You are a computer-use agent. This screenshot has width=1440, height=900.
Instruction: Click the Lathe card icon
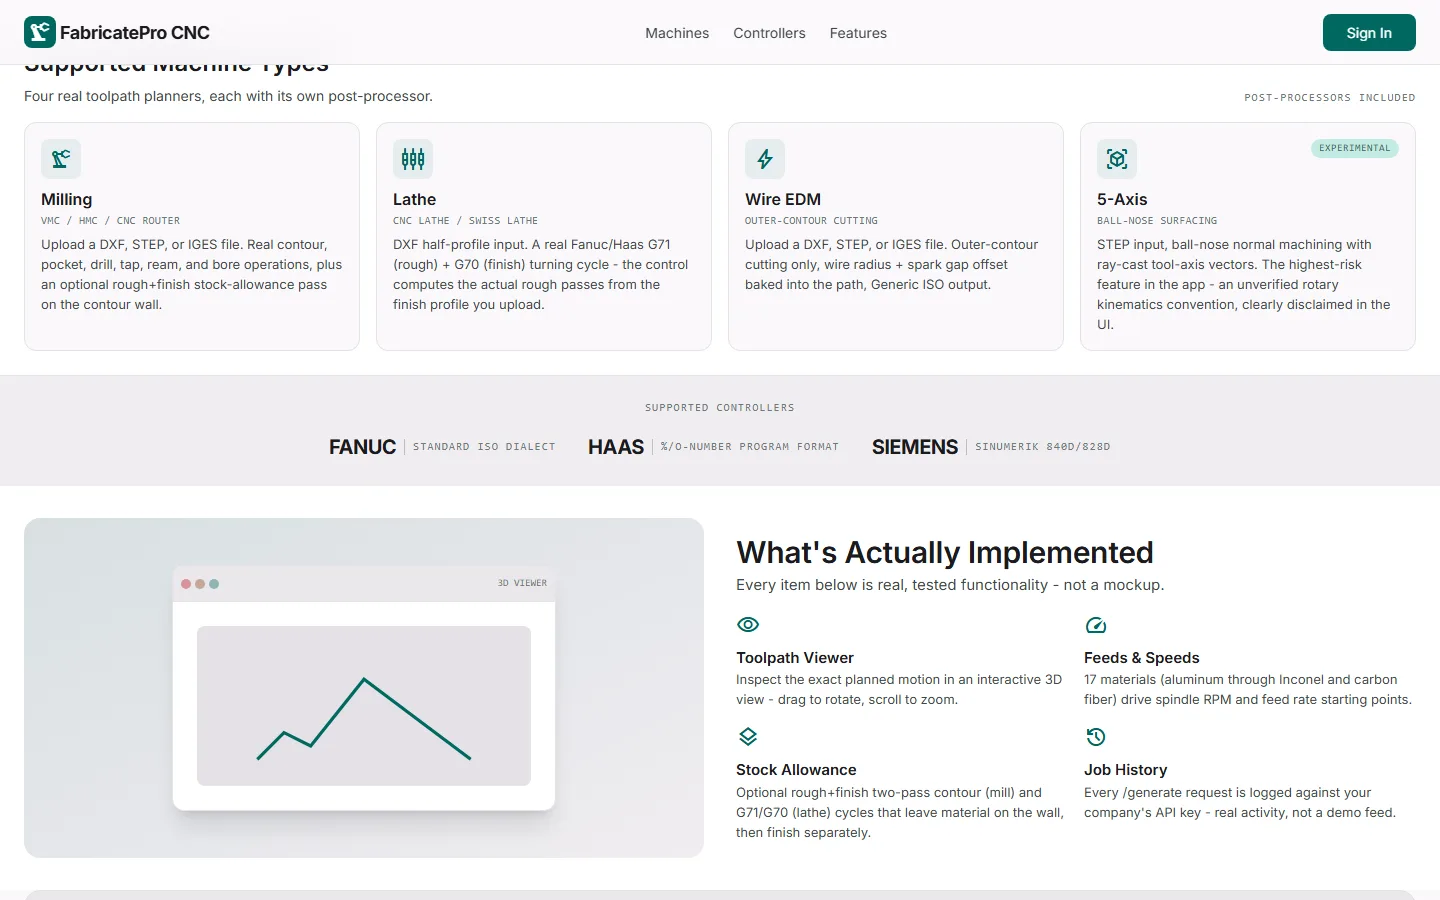pyautogui.click(x=413, y=159)
